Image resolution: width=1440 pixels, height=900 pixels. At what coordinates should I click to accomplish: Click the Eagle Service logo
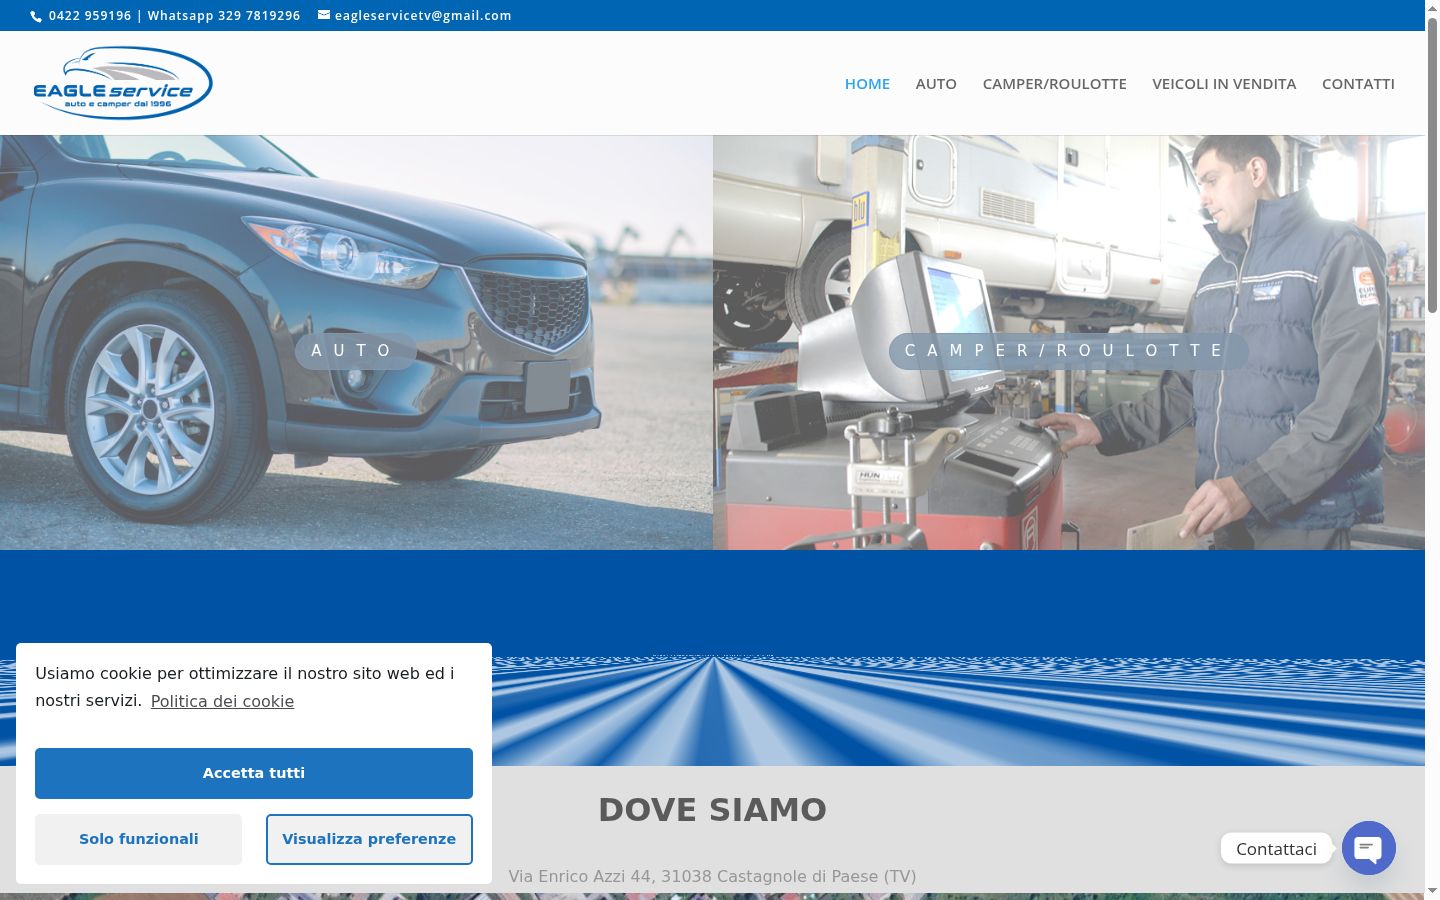[x=123, y=83]
